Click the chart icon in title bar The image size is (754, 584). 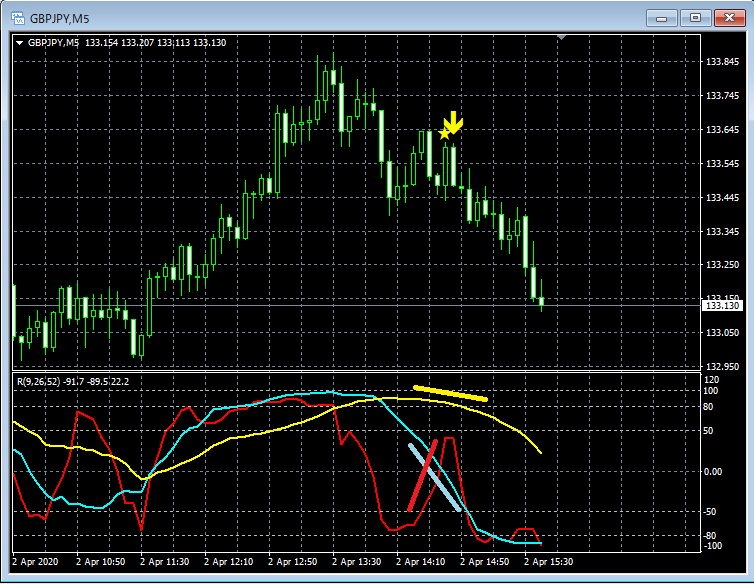[x=18, y=19]
